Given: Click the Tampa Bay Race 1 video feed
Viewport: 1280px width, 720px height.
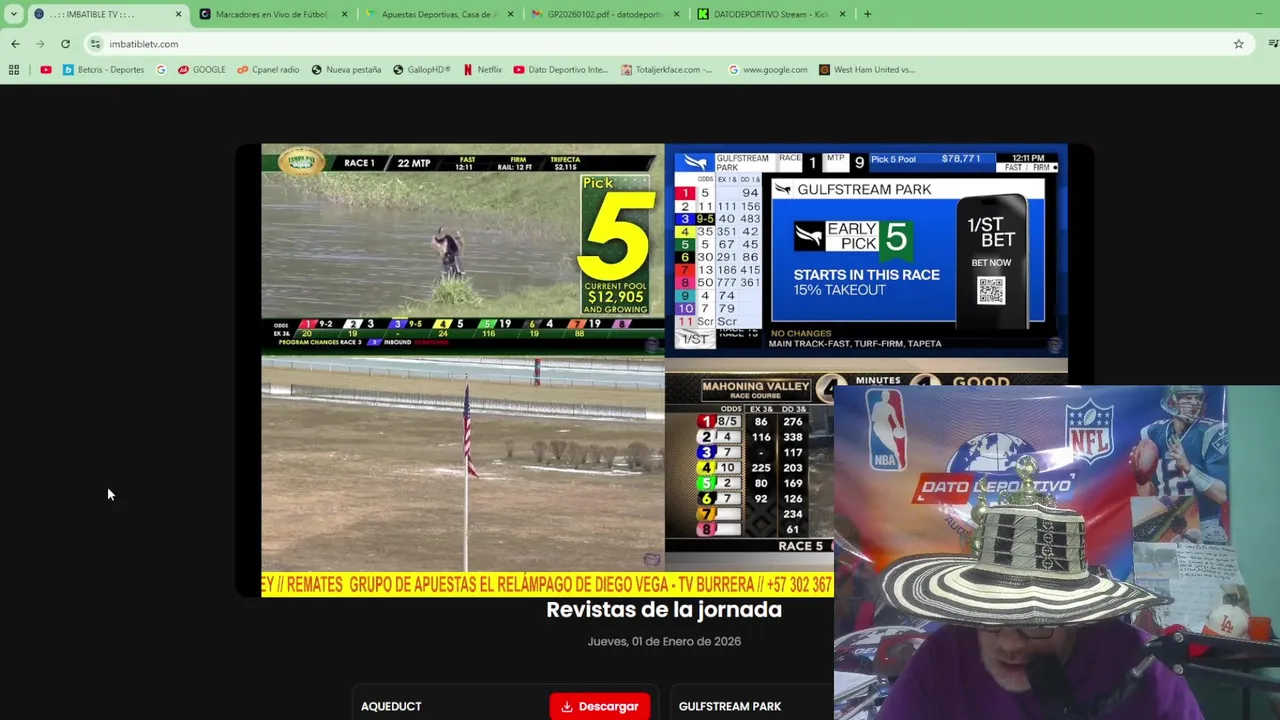Looking at the screenshot, I should (462, 248).
